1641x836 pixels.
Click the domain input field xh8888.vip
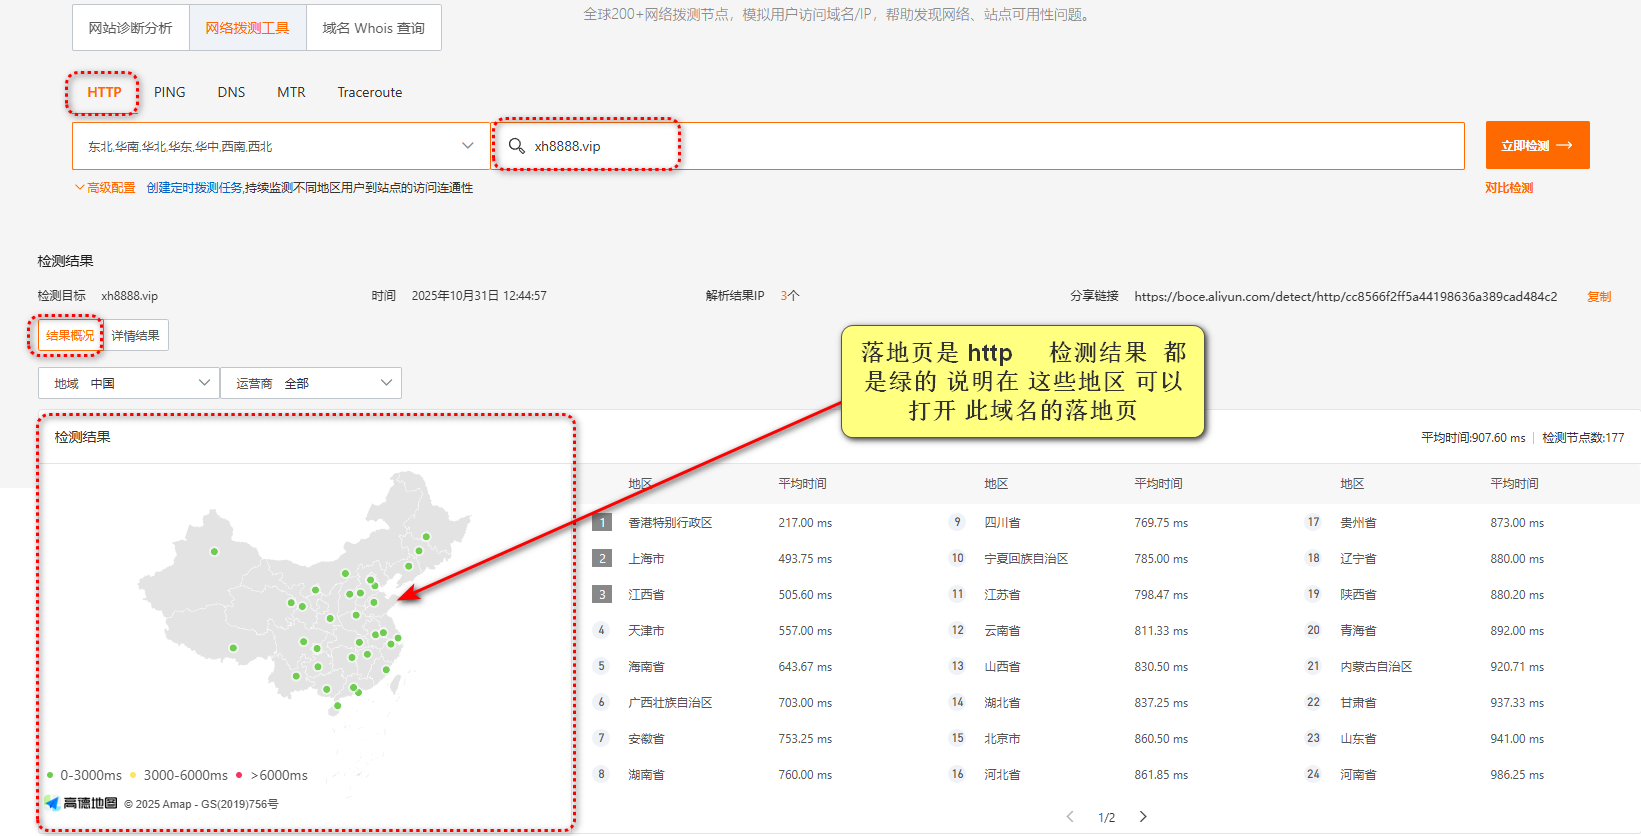click(978, 146)
